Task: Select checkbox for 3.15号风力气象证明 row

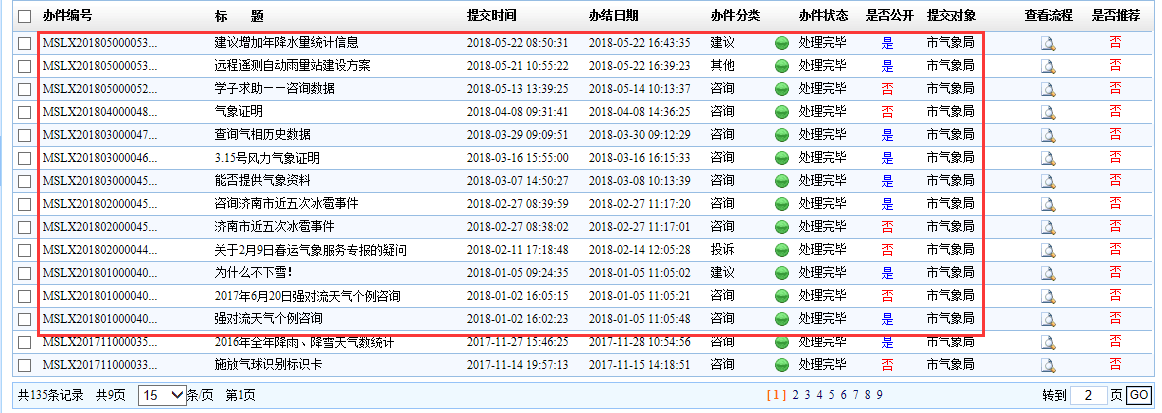Action: [x=24, y=158]
